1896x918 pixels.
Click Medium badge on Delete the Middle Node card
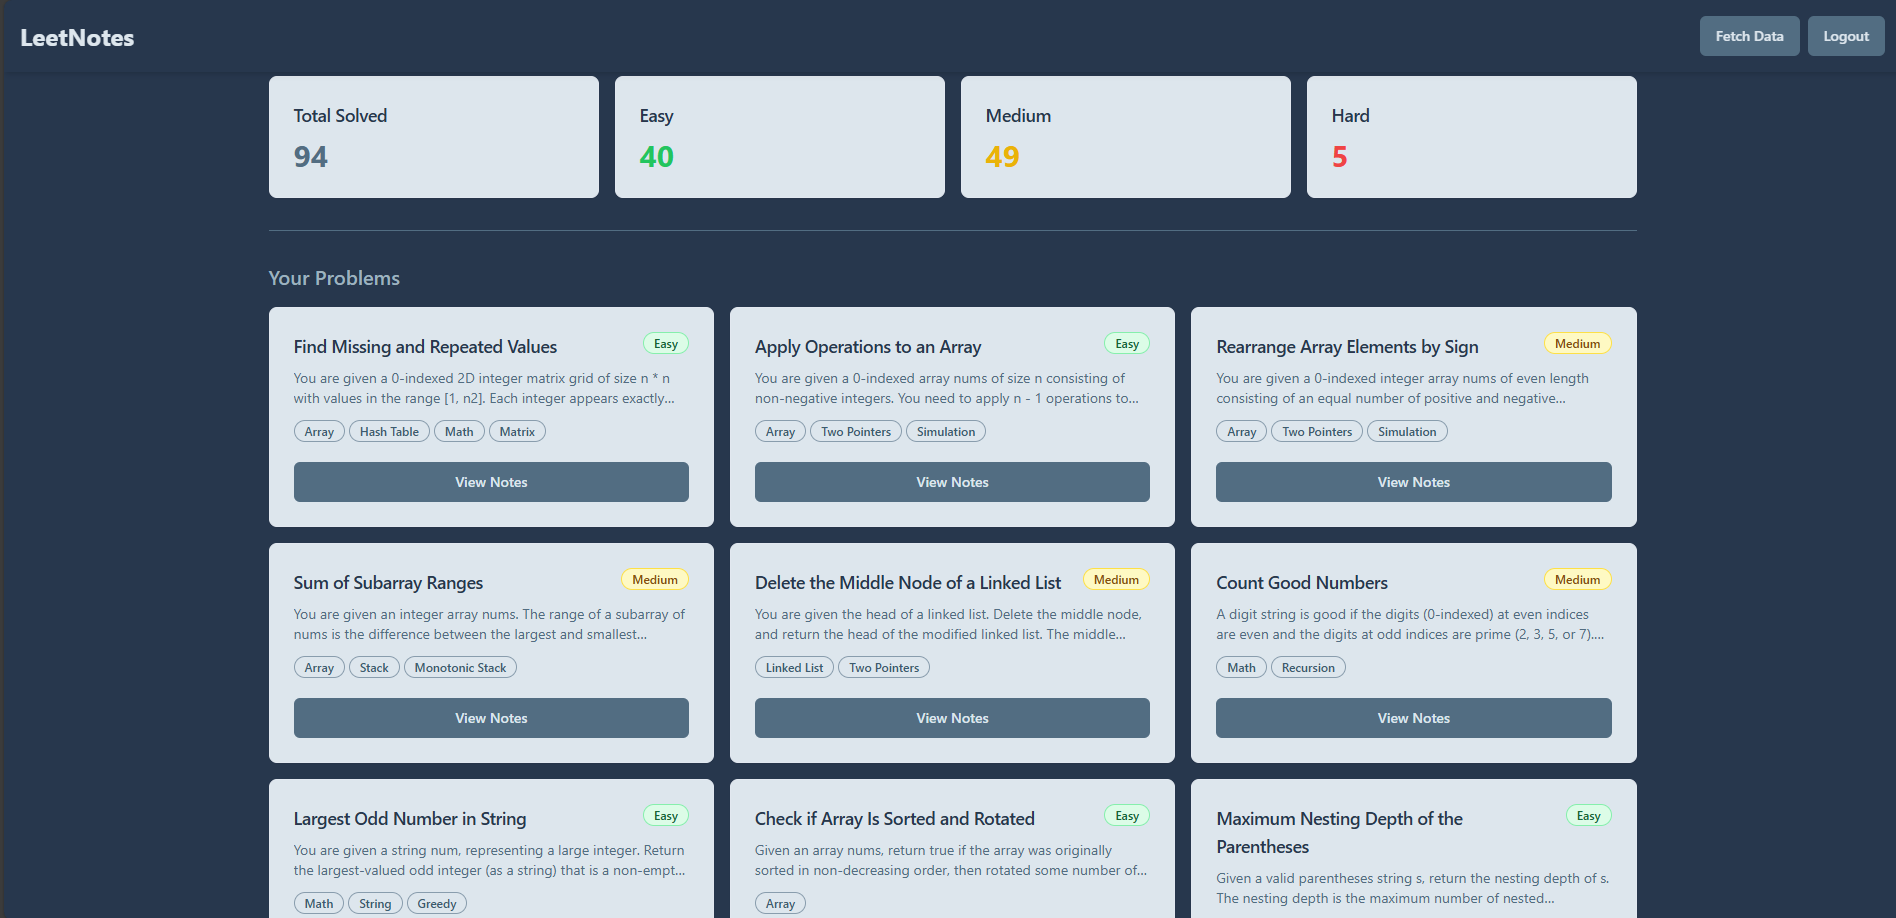tap(1116, 580)
